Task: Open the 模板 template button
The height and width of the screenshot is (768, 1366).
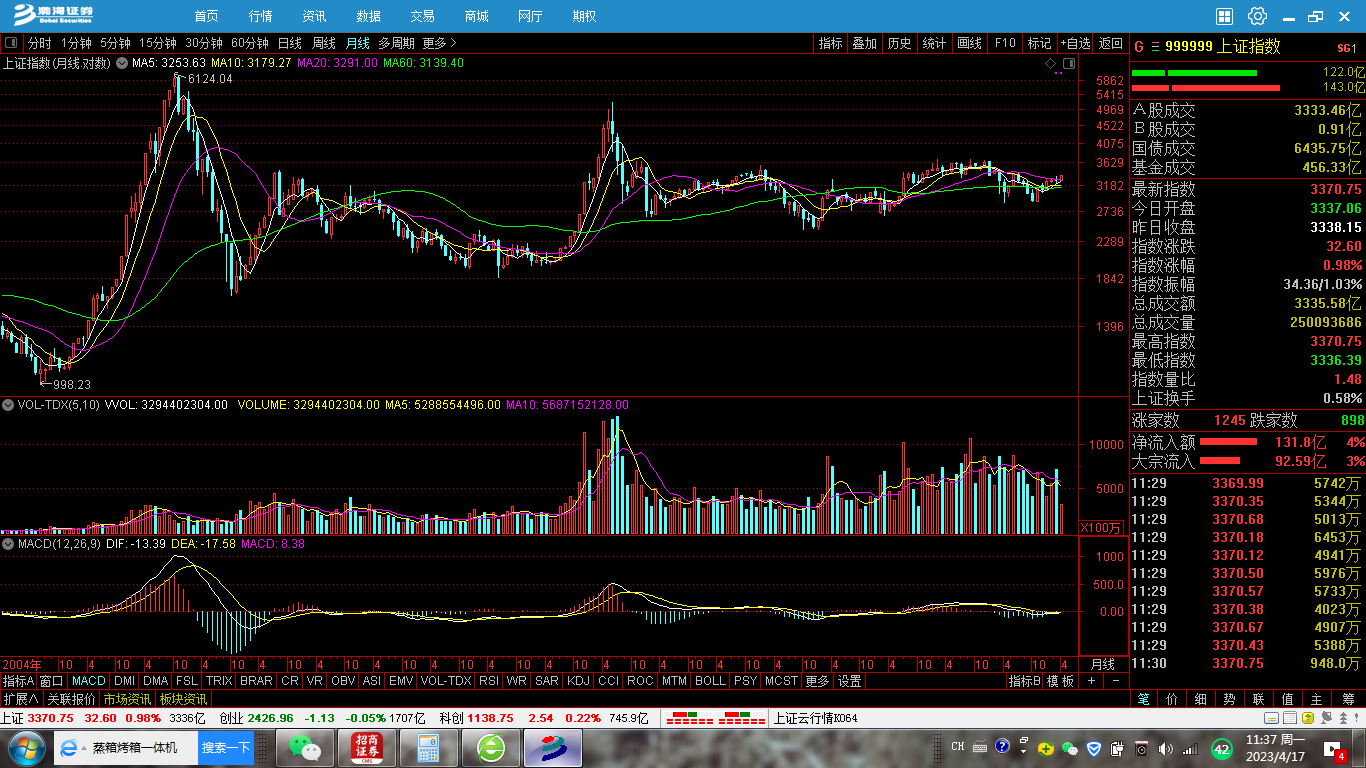Action: [x=1061, y=681]
